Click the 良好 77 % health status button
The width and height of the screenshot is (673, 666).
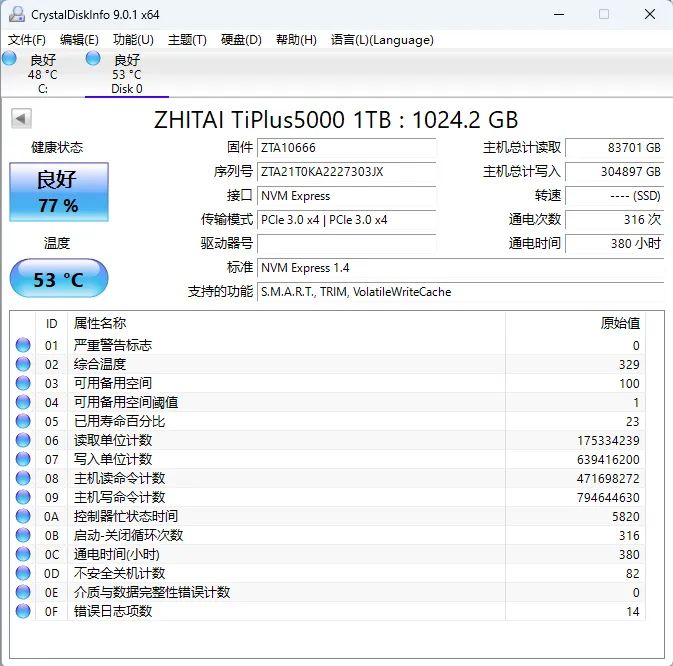(59, 192)
